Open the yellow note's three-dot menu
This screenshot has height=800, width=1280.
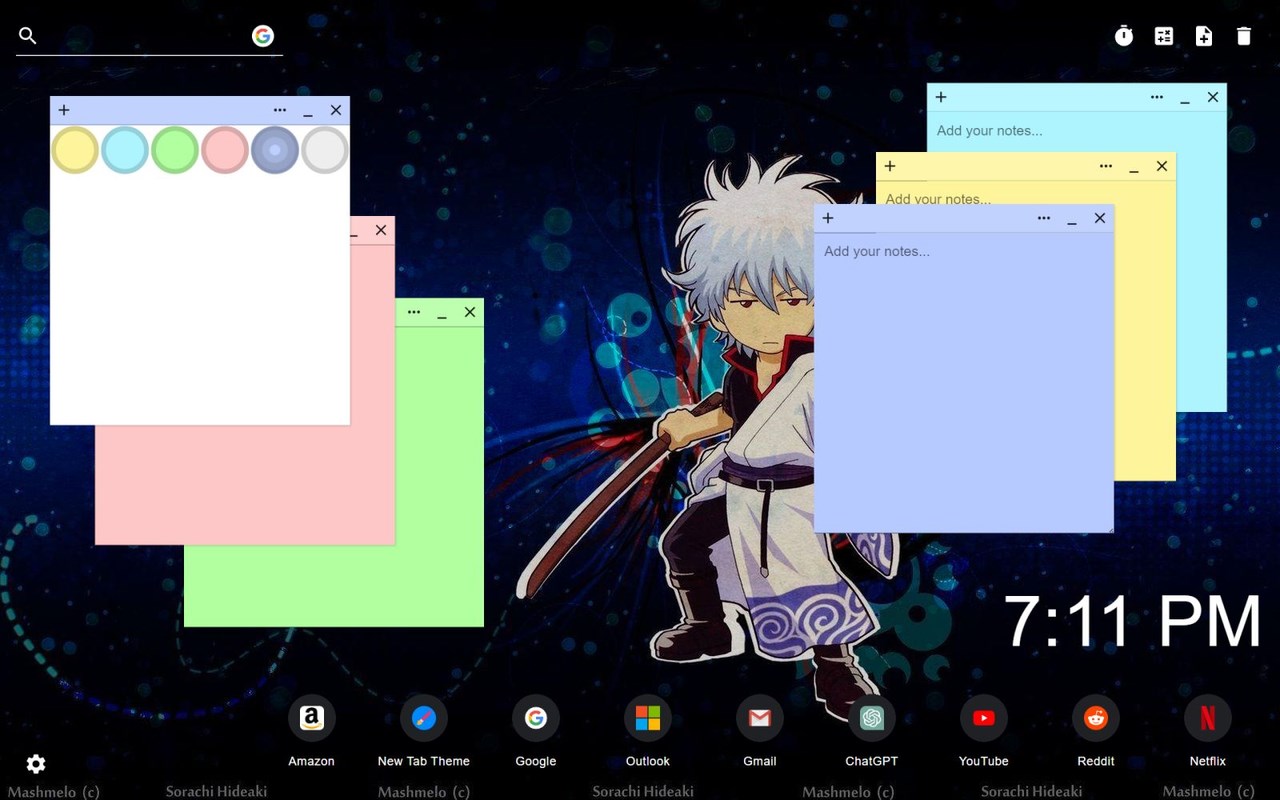click(x=1106, y=166)
